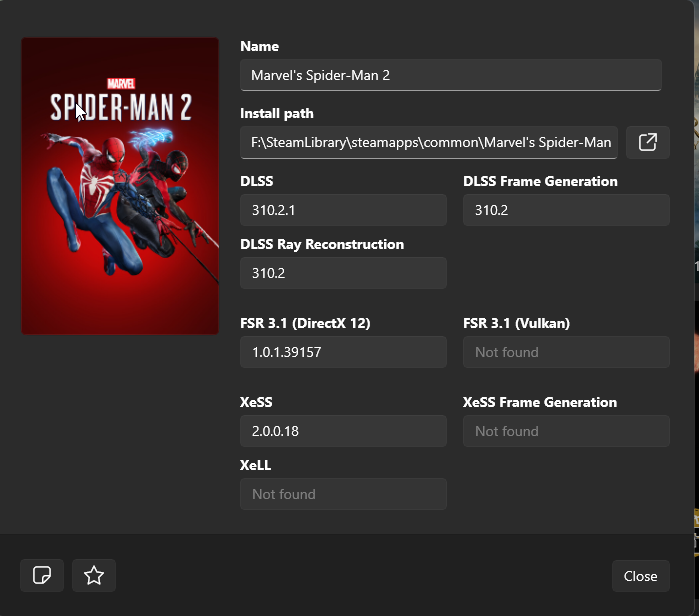Click the XeLL Not found box
Image resolution: width=699 pixels, height=616 pixels.
click(x=343, y=494)
